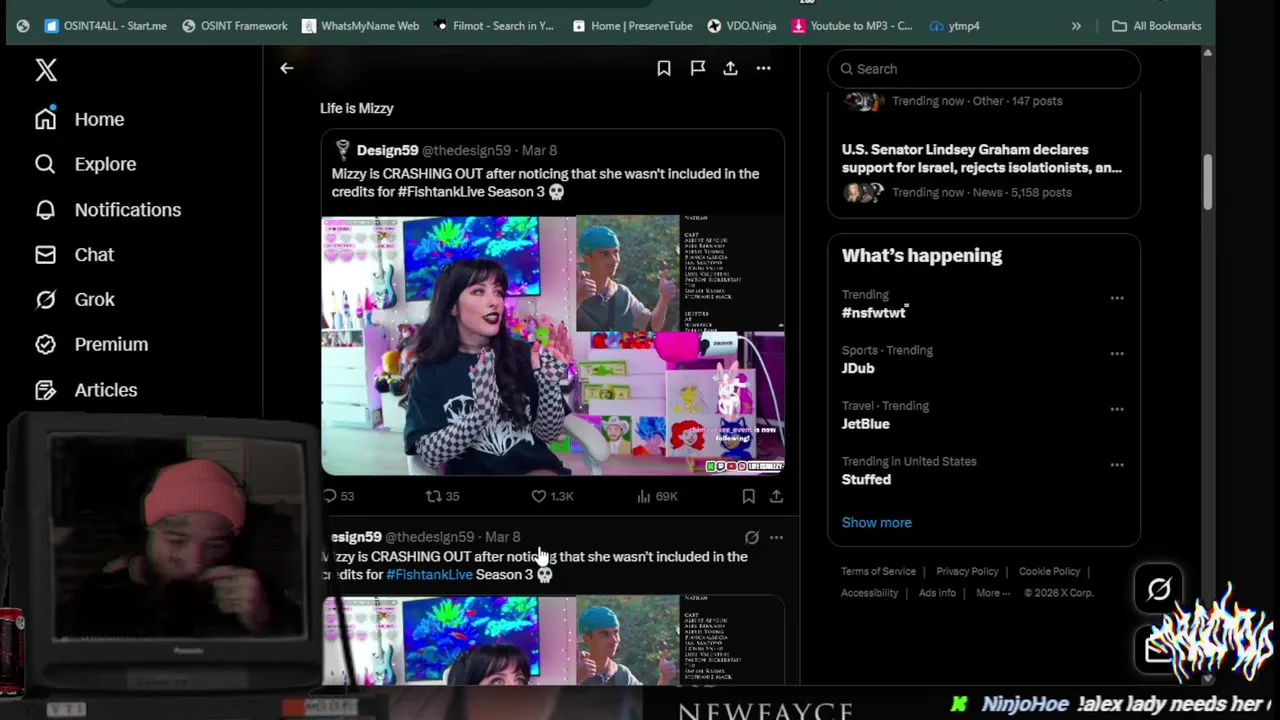Bookmark using the post action row icon
Image resolution: width=1280 pixels, height=720 pixels.
click(748, 496)
